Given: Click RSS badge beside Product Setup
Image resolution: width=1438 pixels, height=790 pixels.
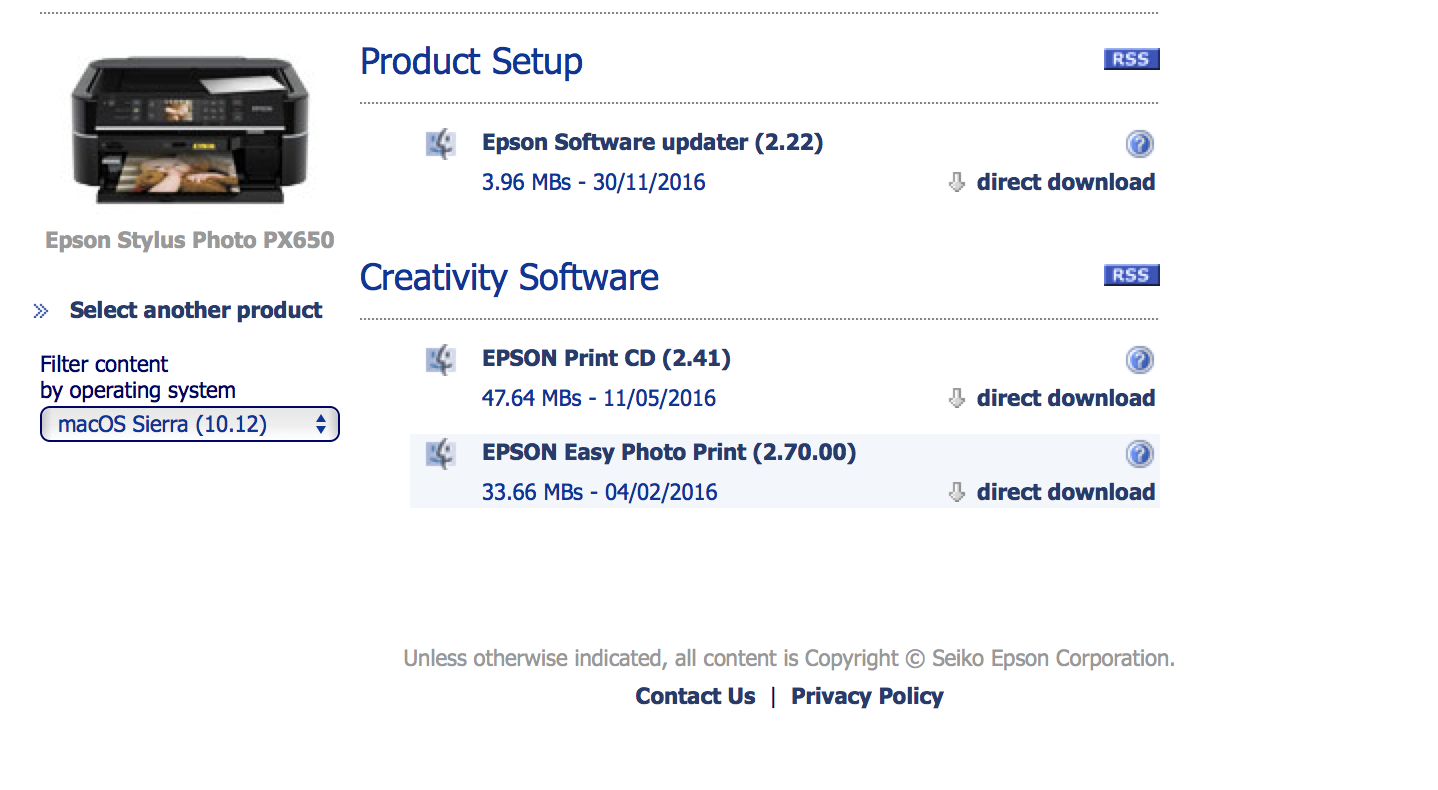Looking at the screenshot, I should coord(1131,59).
